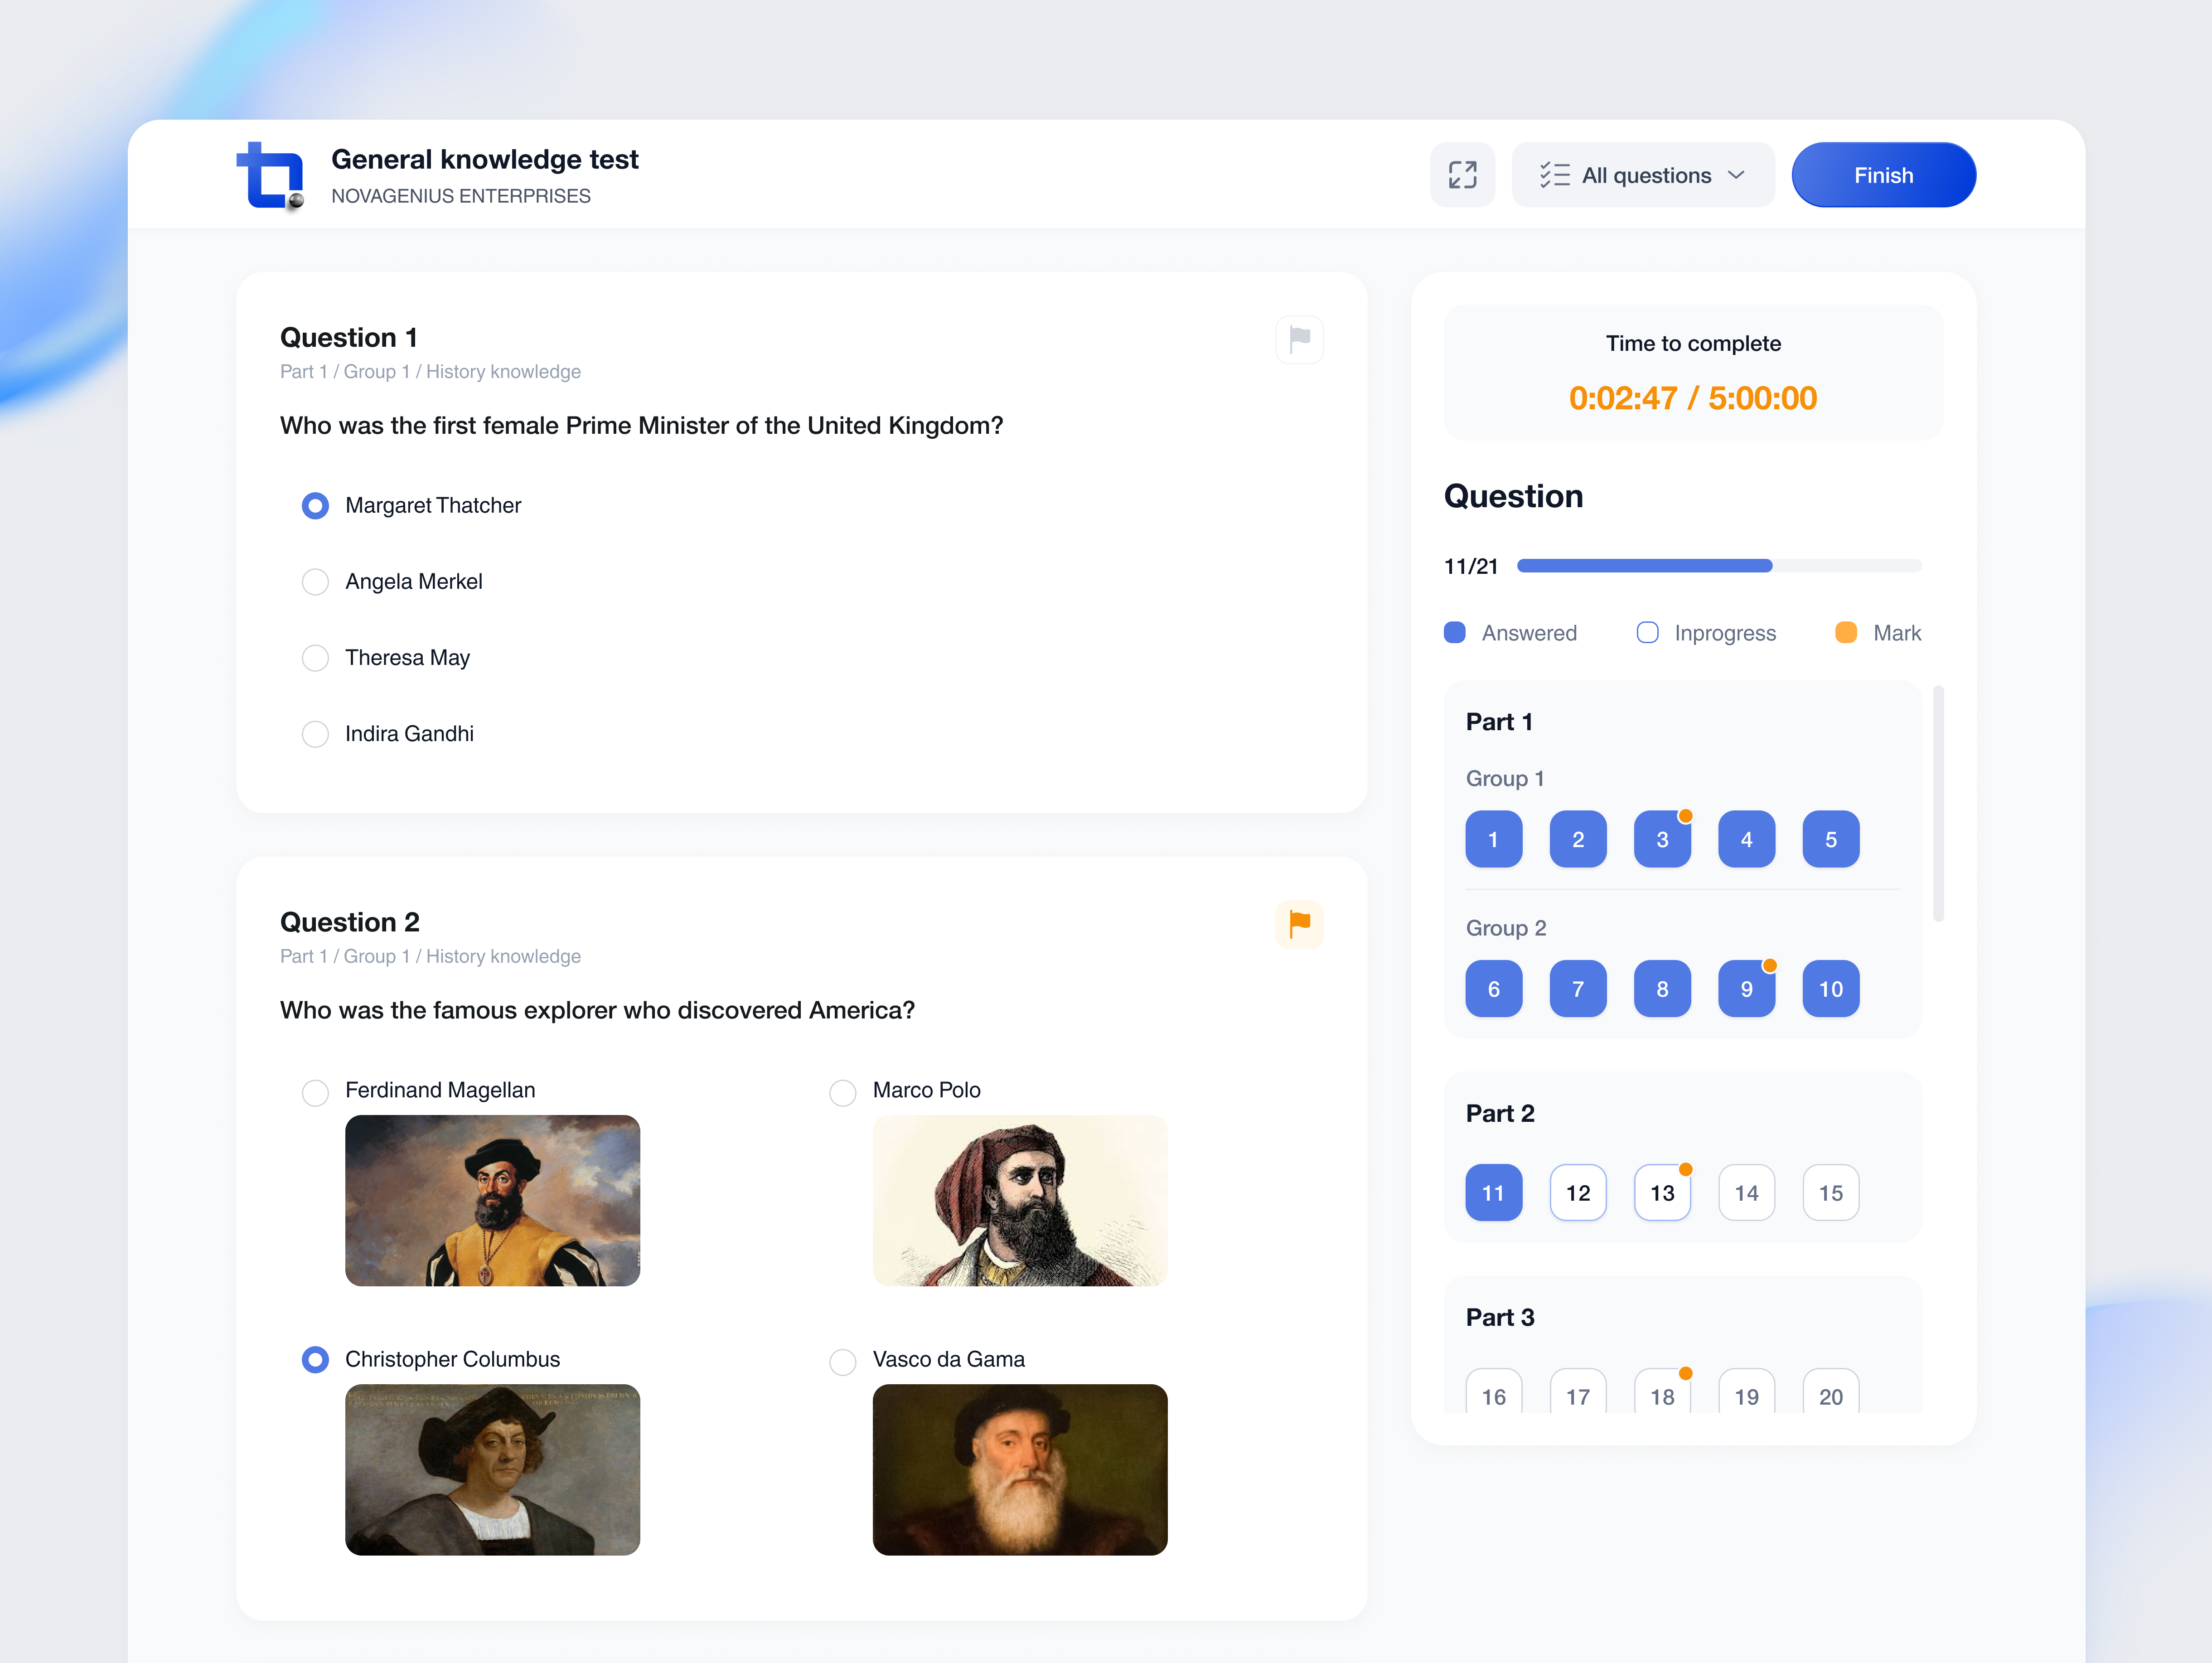Navigate to marked question 13 tile

1662,1193
